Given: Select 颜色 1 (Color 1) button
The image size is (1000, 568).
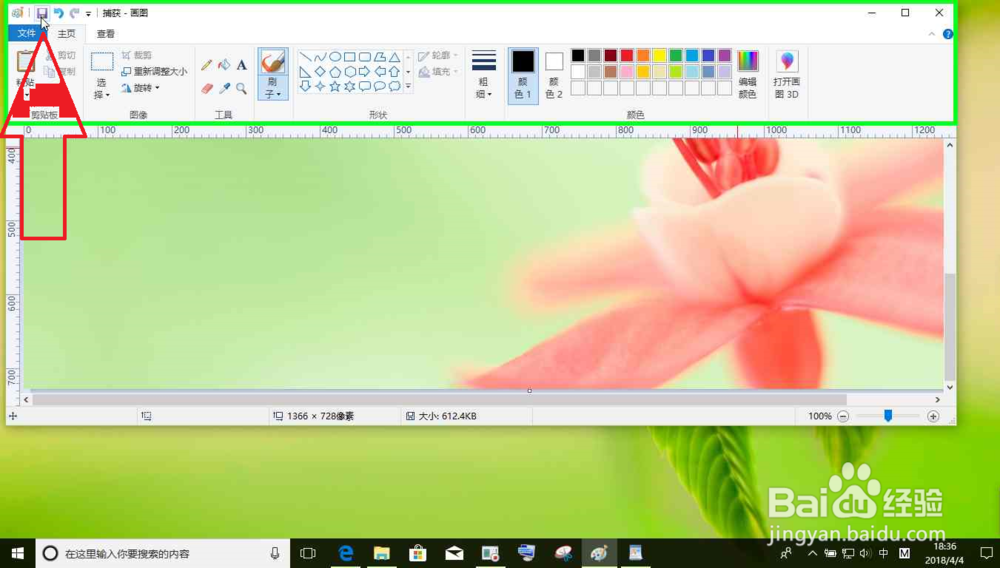Looking at the screenshot, I should click(x=523, y=75).
